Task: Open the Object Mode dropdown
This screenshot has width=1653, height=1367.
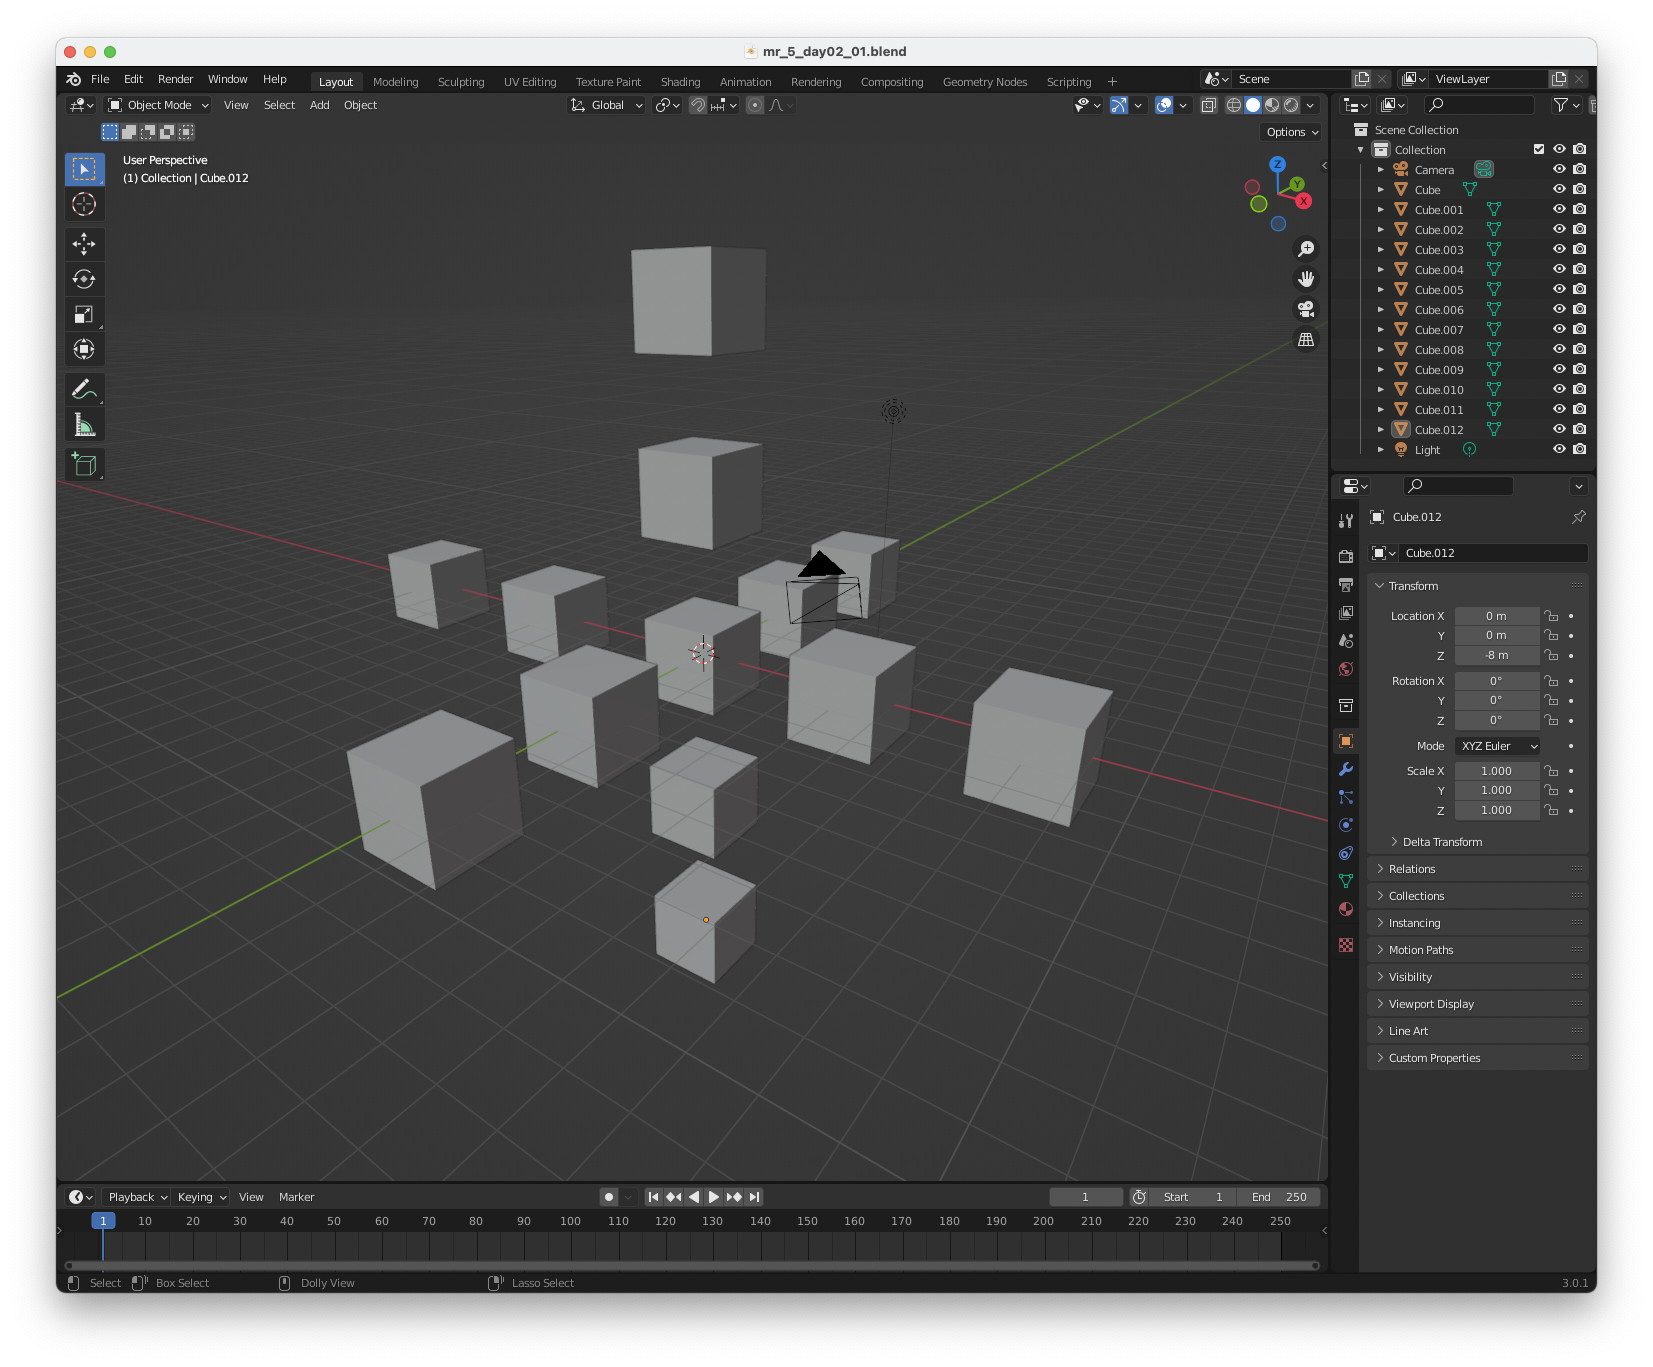Action: coord(159,105)
